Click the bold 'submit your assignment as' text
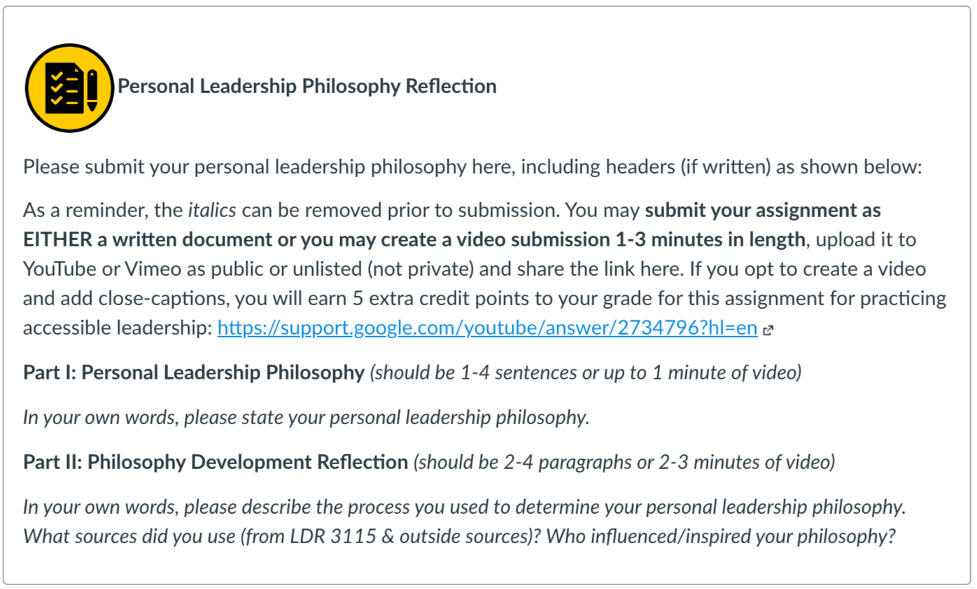The image size is (977, 589). coord(763,210)
